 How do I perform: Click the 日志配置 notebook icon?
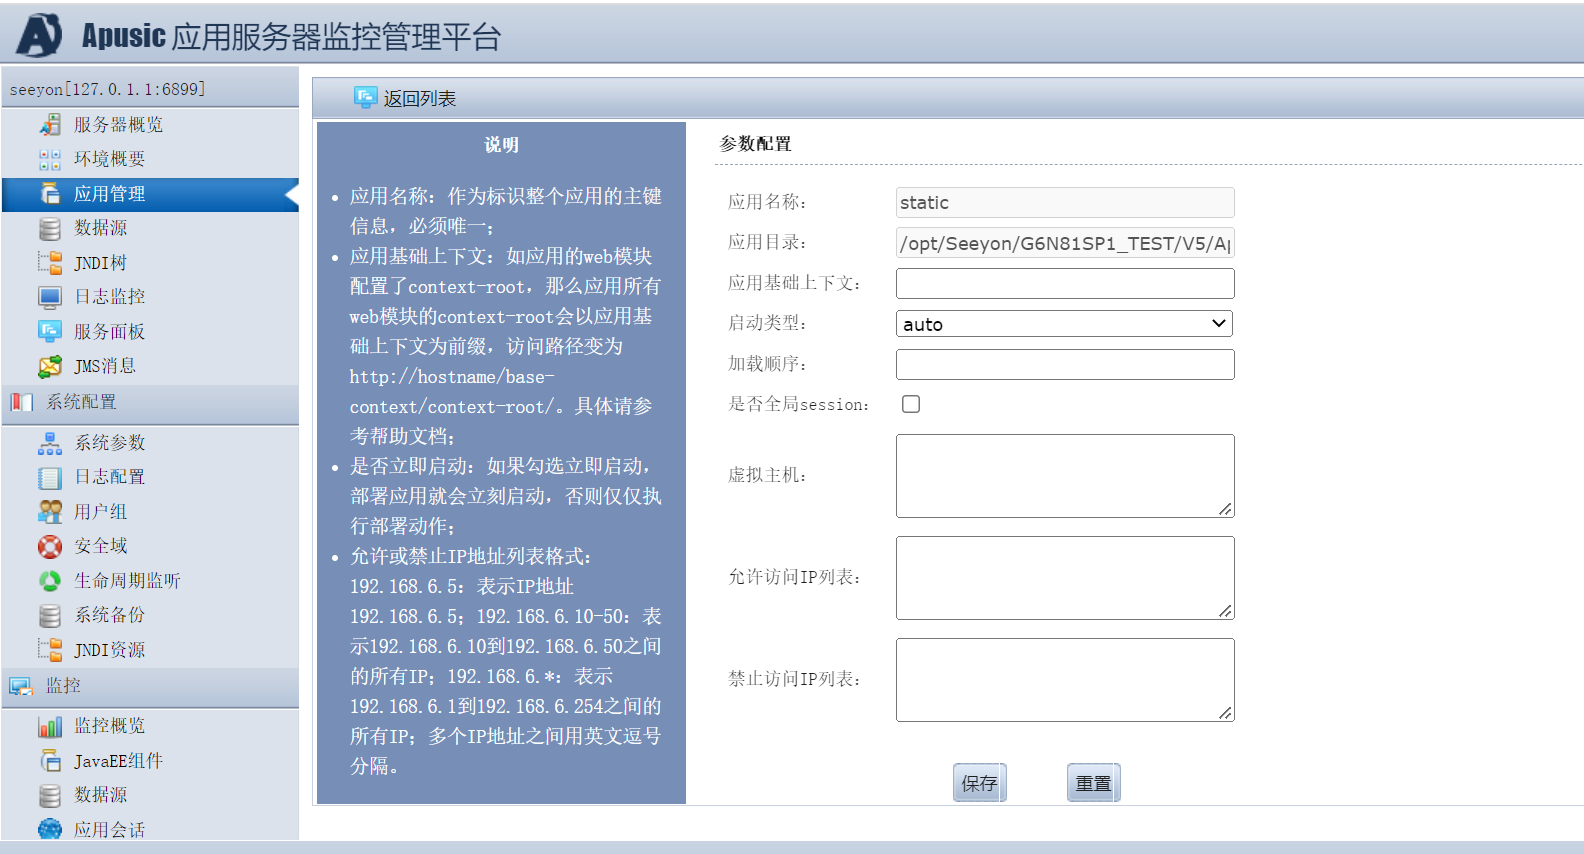click(x=50, y=477)
